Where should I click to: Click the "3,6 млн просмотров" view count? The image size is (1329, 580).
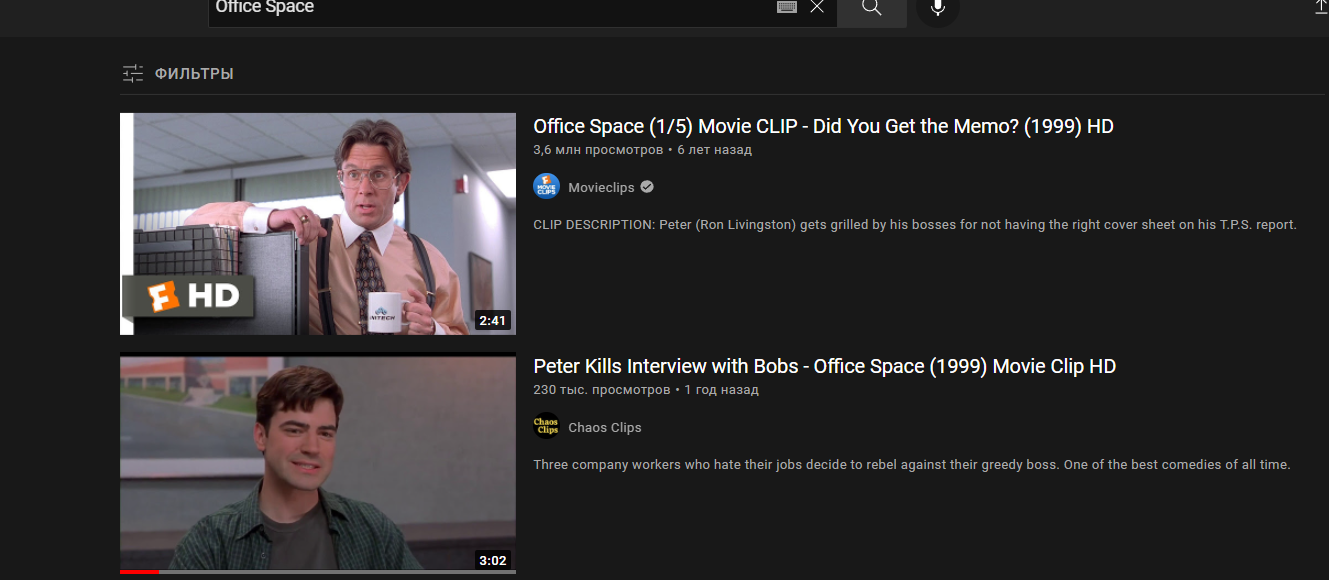[598, 150]
